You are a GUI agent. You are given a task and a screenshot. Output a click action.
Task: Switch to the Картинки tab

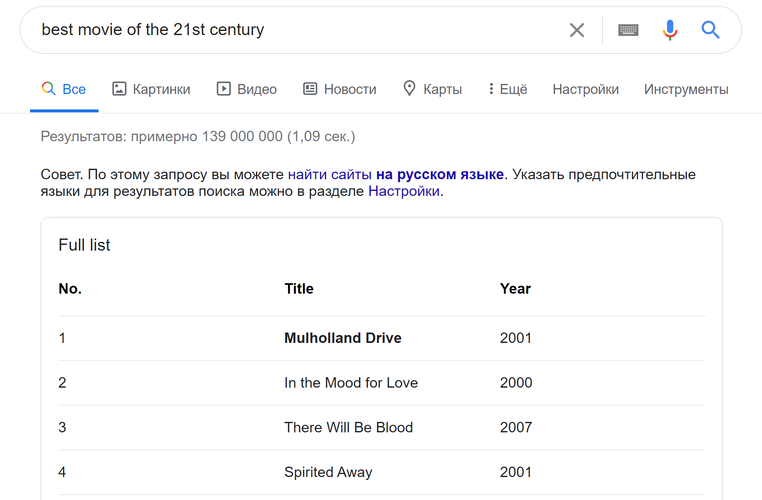click(151, 89)
